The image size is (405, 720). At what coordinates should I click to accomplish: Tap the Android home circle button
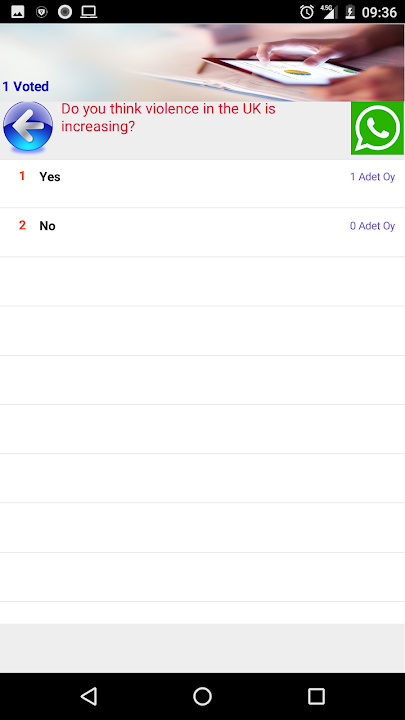pos(202,696)
